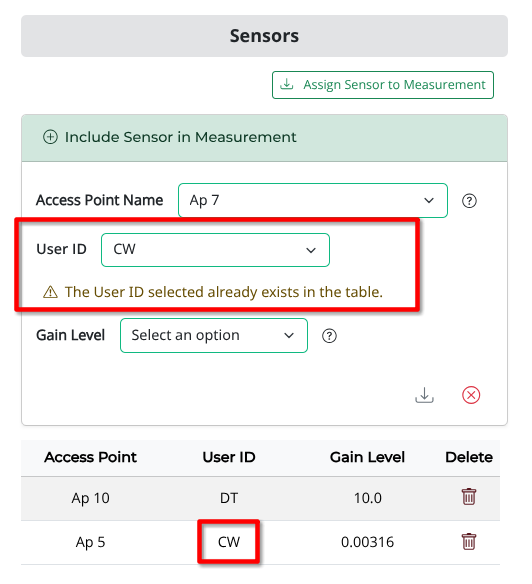Click the Access Point column header
Screen dimensions: 532x584
(x=91, y=457)
